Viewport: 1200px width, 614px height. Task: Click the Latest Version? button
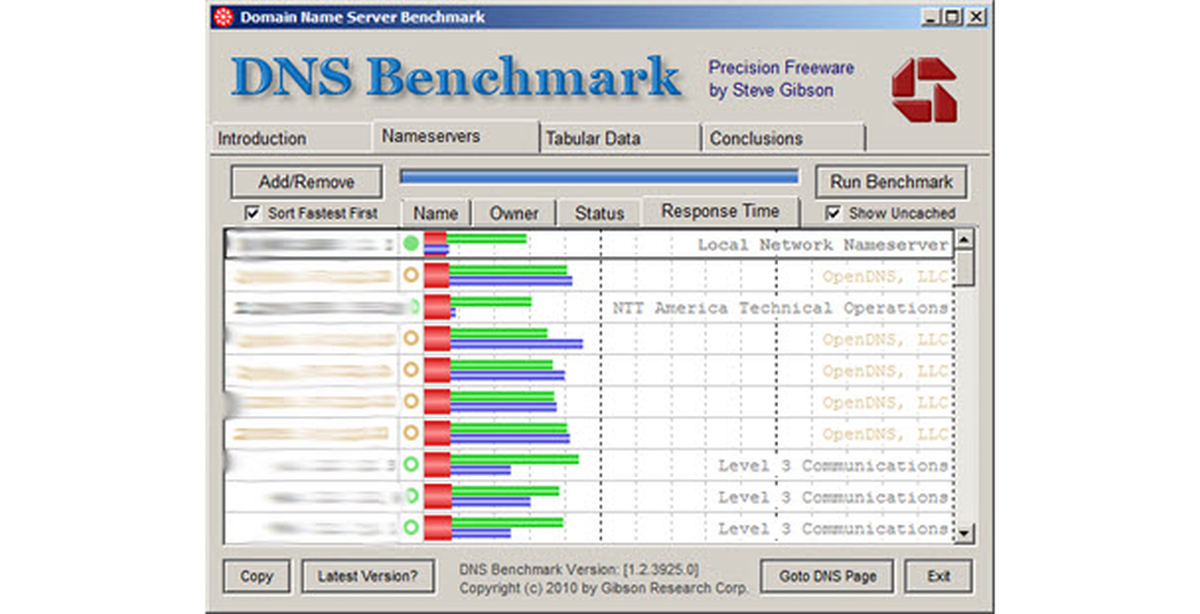click(x=368, y=576)
